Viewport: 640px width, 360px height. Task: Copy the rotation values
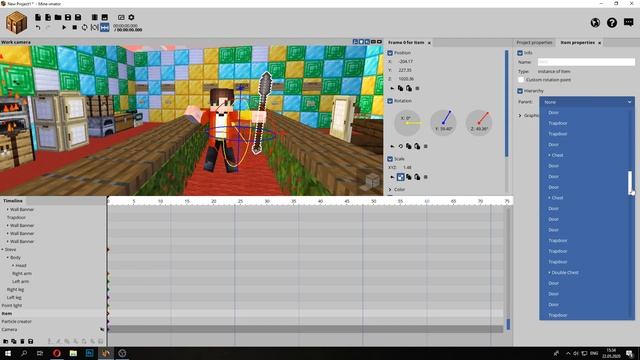(x=409, y=146)
